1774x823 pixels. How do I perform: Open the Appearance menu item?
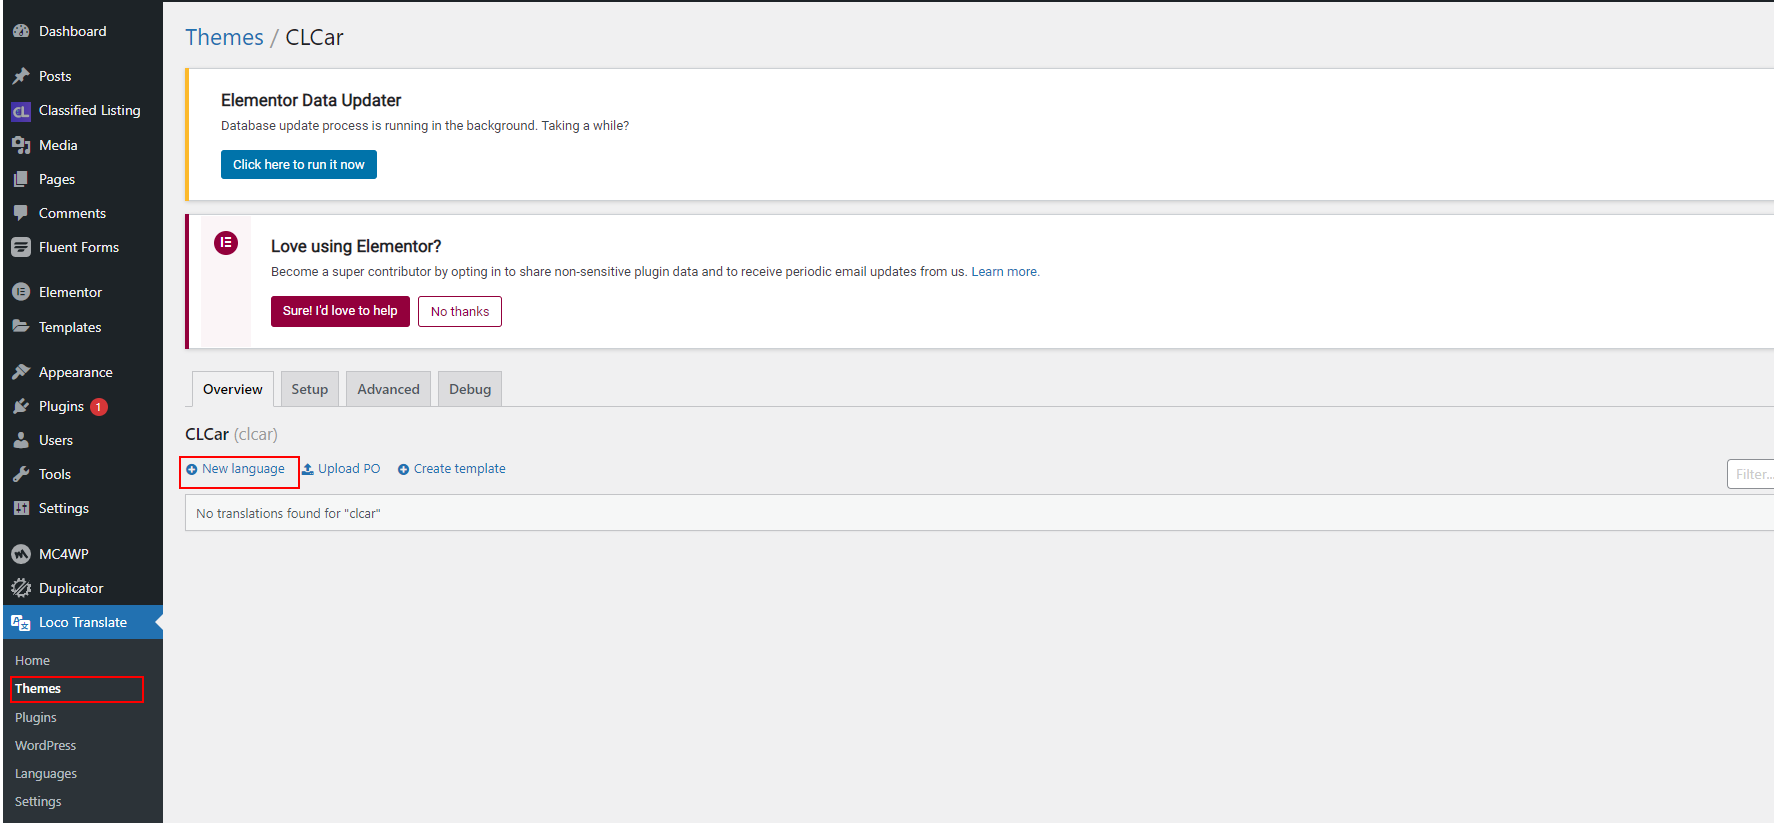pos(82,372)
